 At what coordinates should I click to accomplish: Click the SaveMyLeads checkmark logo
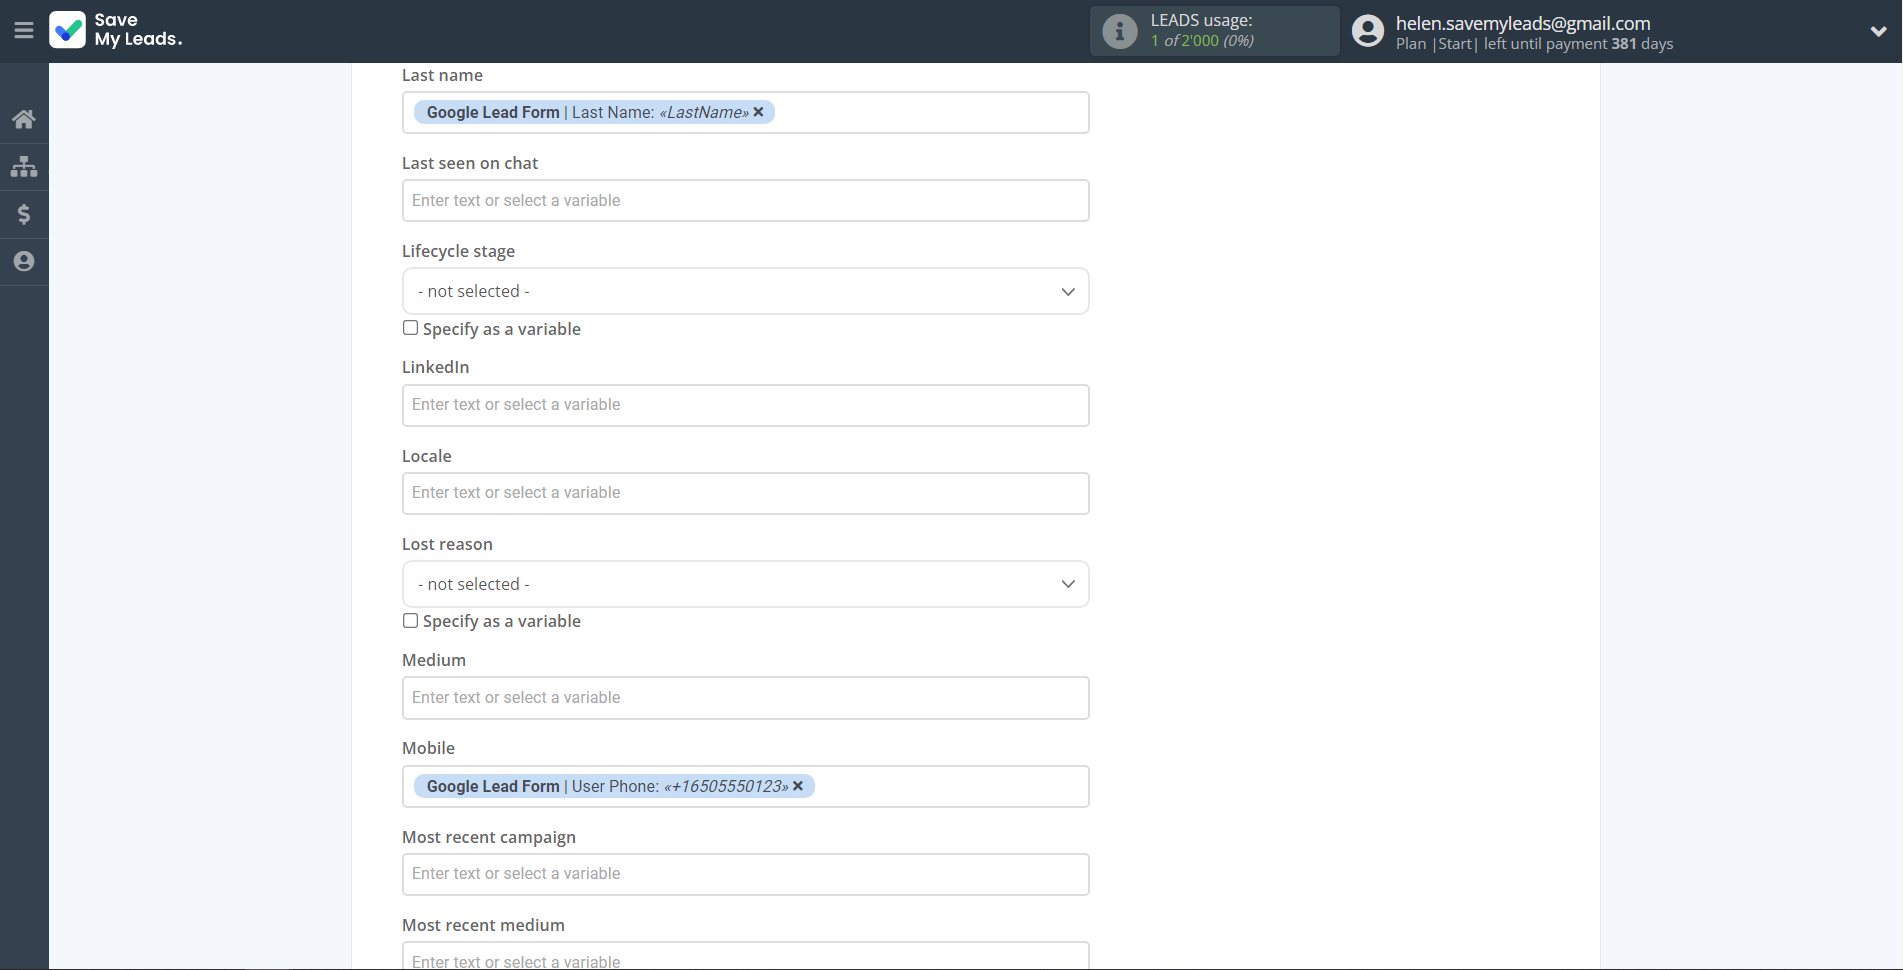[68, 30]
